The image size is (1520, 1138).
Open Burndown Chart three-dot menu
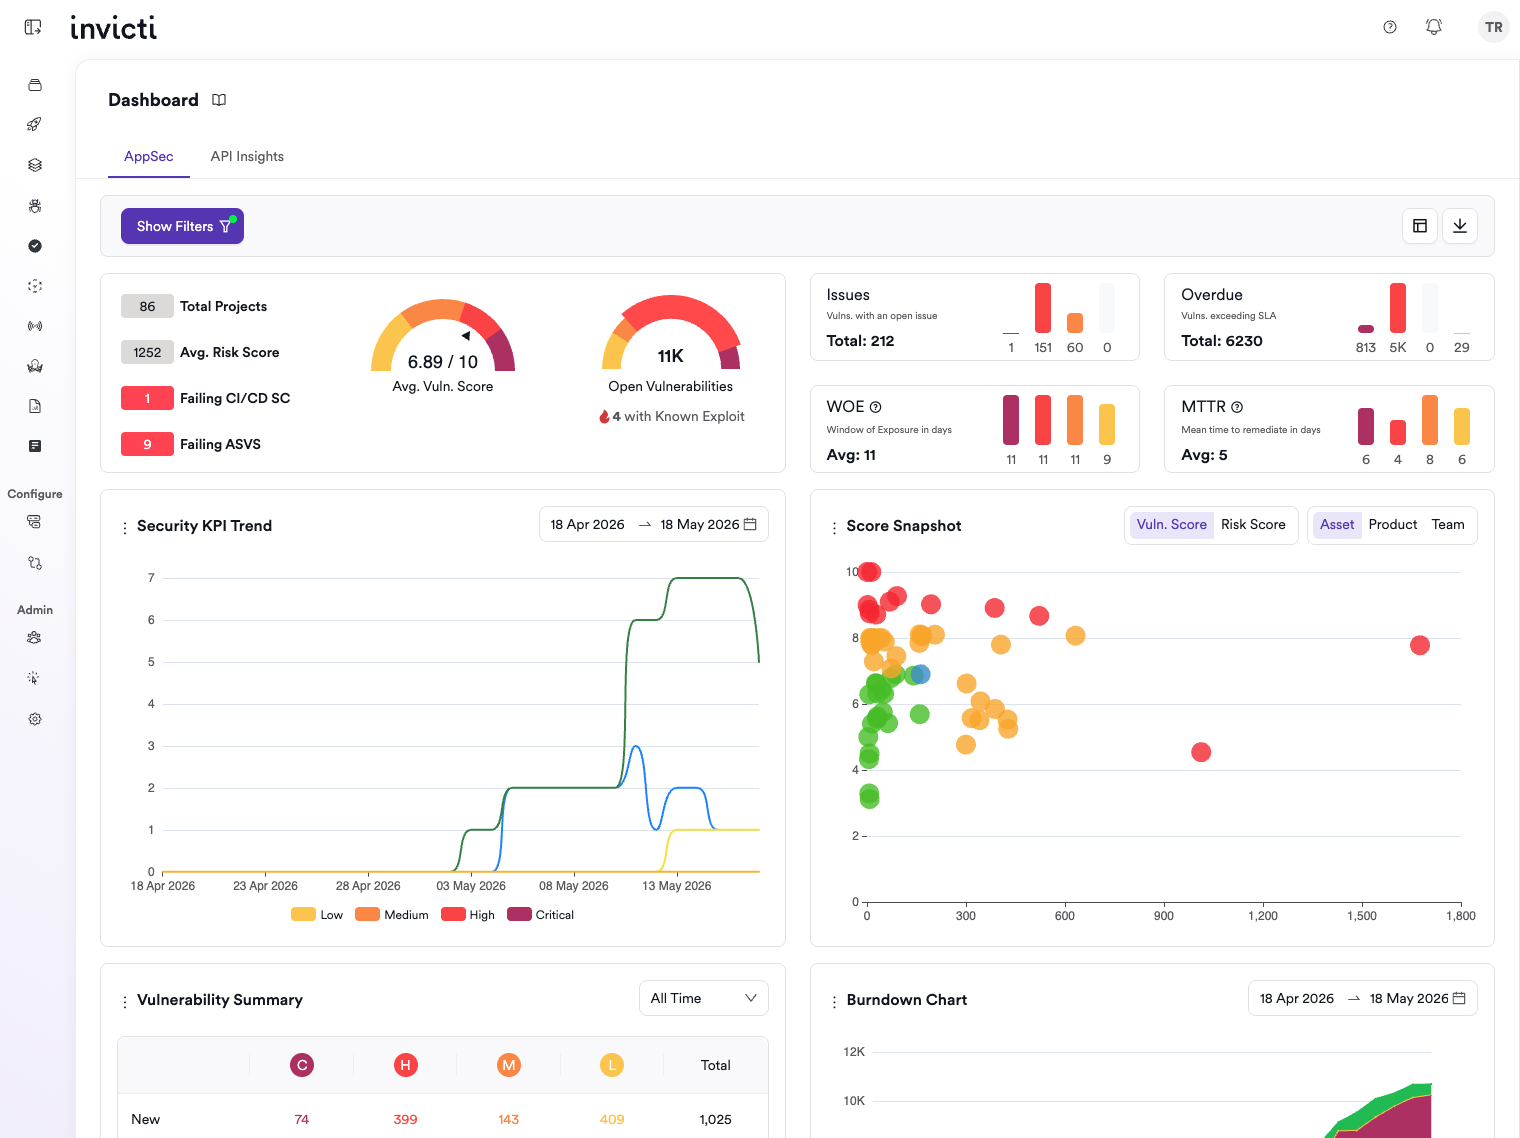pyautogui.click(x=834, y=1001)
